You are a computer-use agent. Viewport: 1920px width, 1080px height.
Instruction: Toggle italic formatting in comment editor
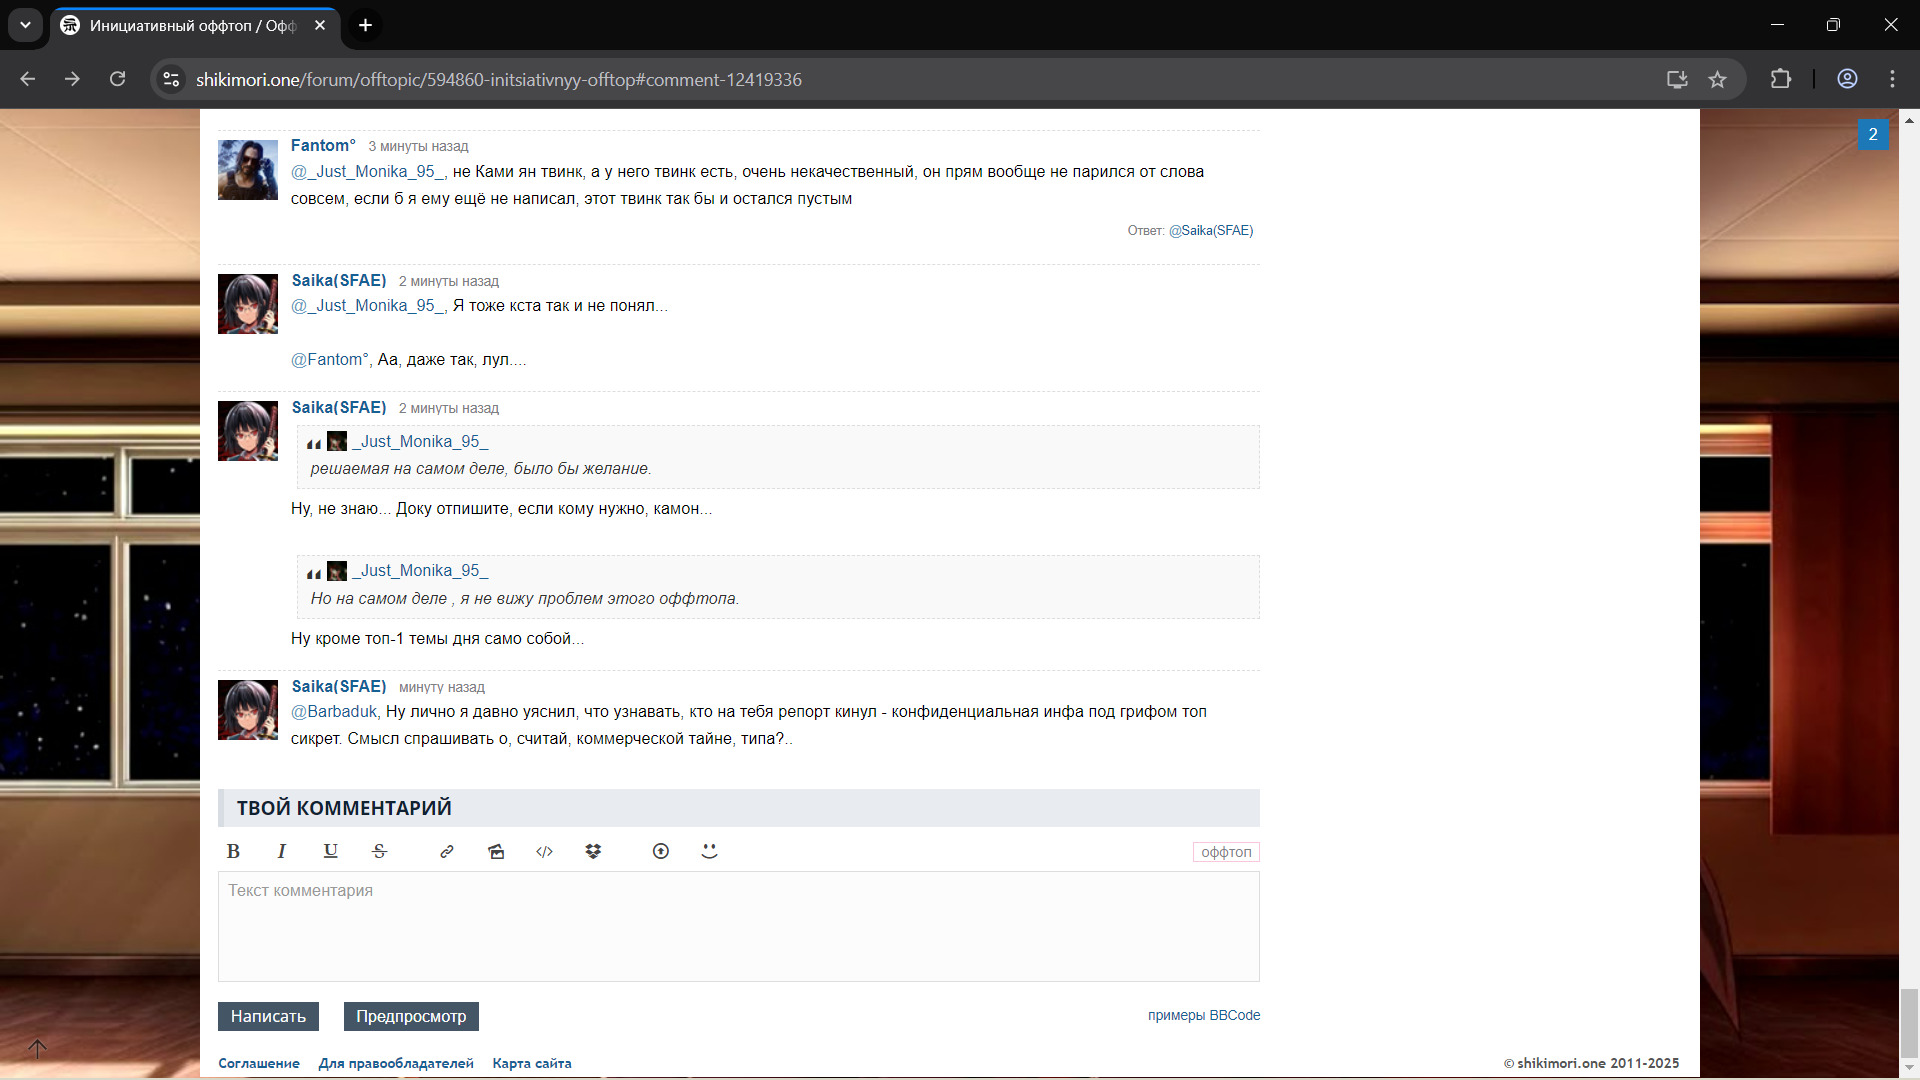(281, 851)
